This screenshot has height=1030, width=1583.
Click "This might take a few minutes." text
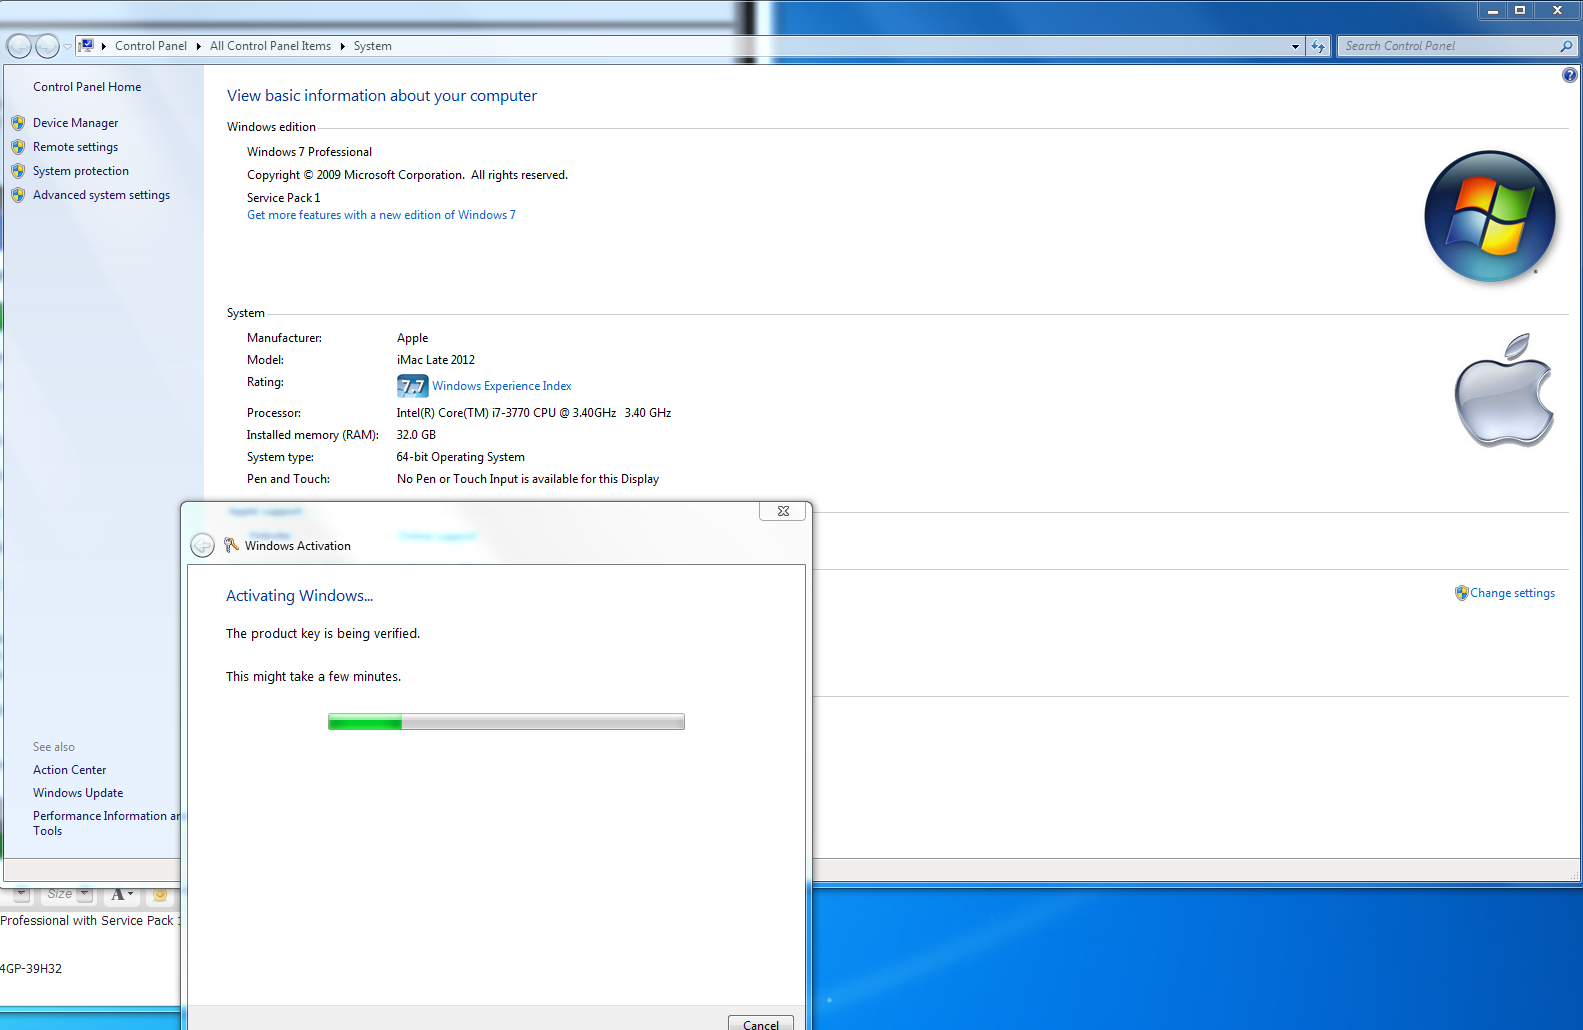click(313, 677)
